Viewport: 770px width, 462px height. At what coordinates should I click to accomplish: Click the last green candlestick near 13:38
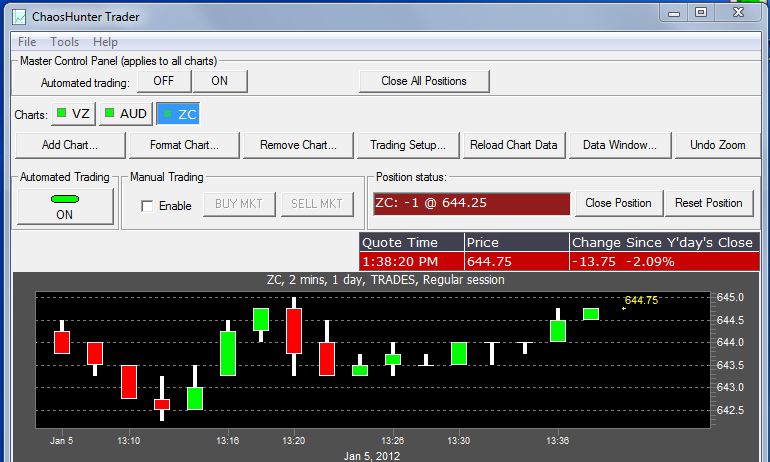(x=591, y=314)
